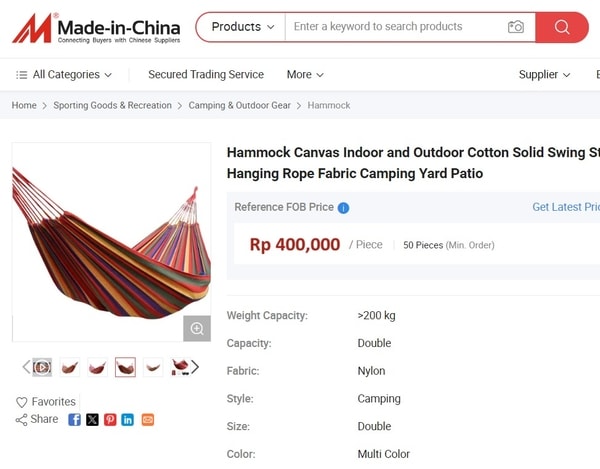Image resolution: width=600 pixels, height=469 pixels.
Task: Add the hammock to Favorites
Action: click(x=46, y=402)
